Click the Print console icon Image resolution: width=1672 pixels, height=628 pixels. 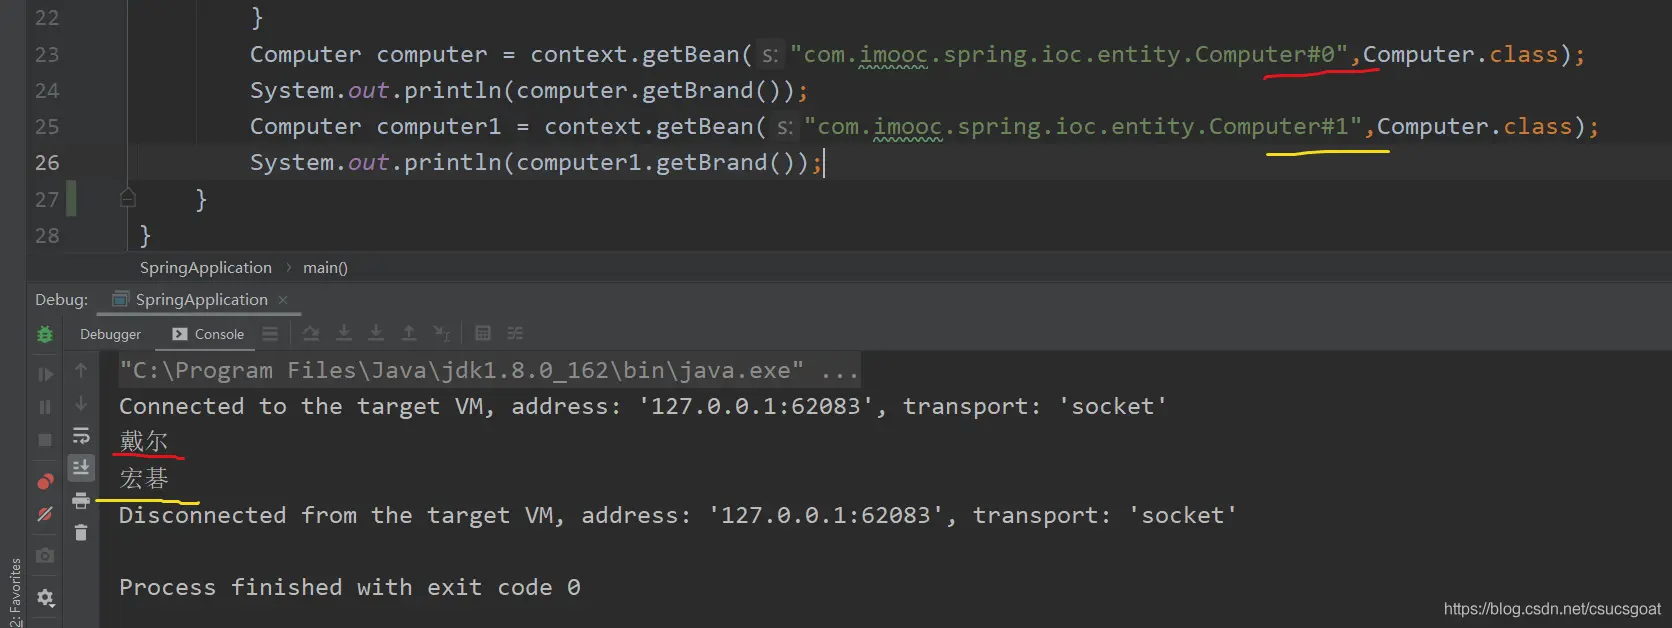pyautogui.click(x=81, y=500)
